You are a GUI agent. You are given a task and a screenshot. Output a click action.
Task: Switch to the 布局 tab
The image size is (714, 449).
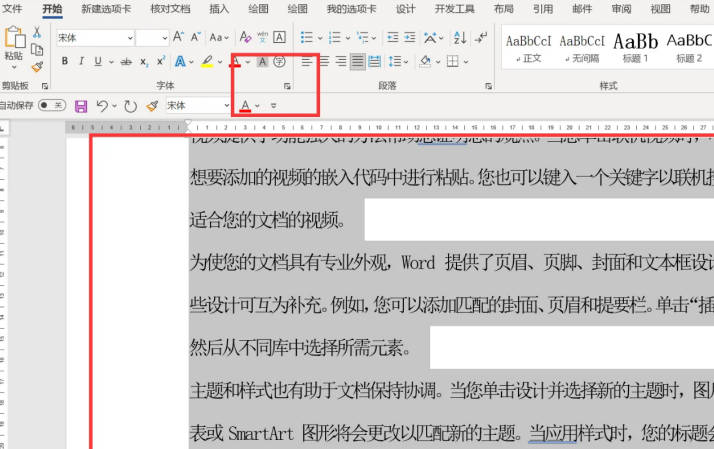click(x=504, y=9)
